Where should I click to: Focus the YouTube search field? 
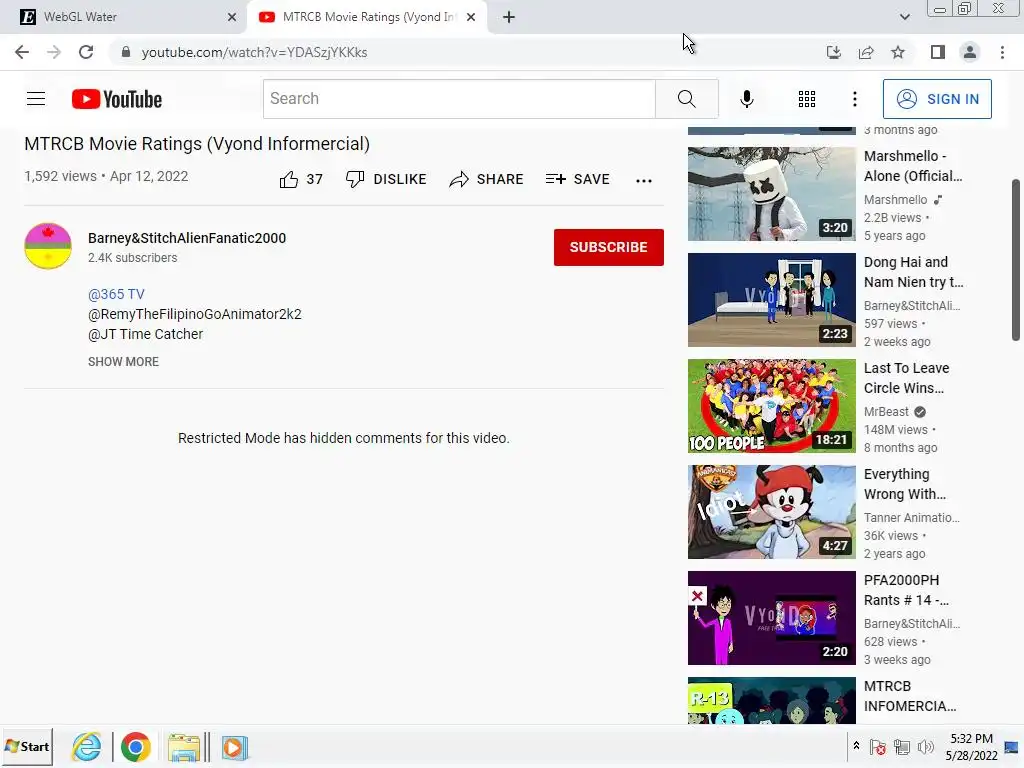(x=459, y=99)
